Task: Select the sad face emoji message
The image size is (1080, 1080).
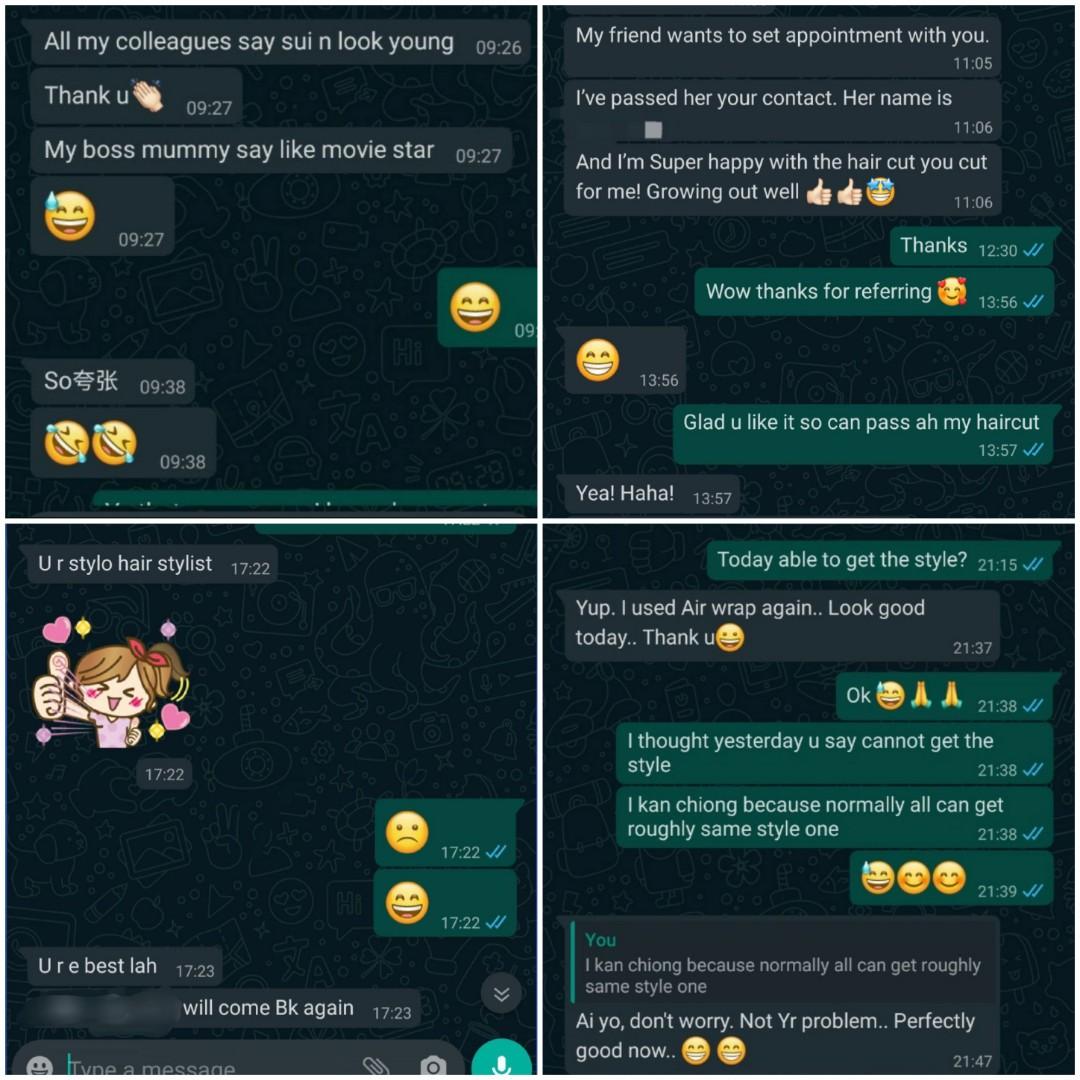Action: (x=446, y=833)
